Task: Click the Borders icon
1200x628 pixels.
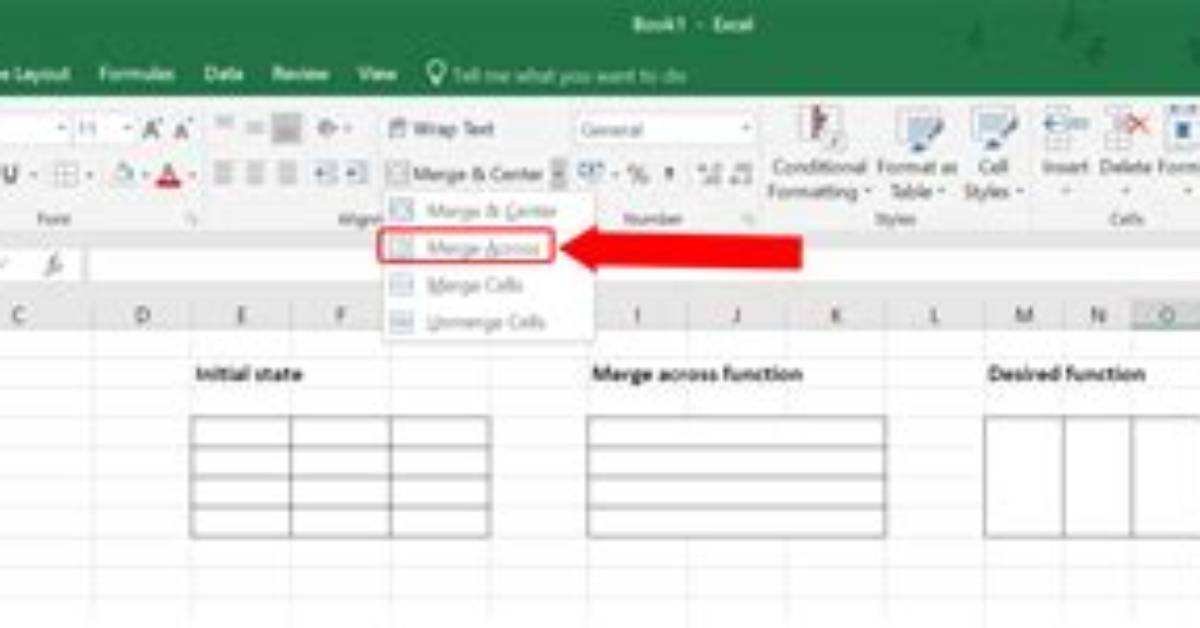Action: coord(66,175)
